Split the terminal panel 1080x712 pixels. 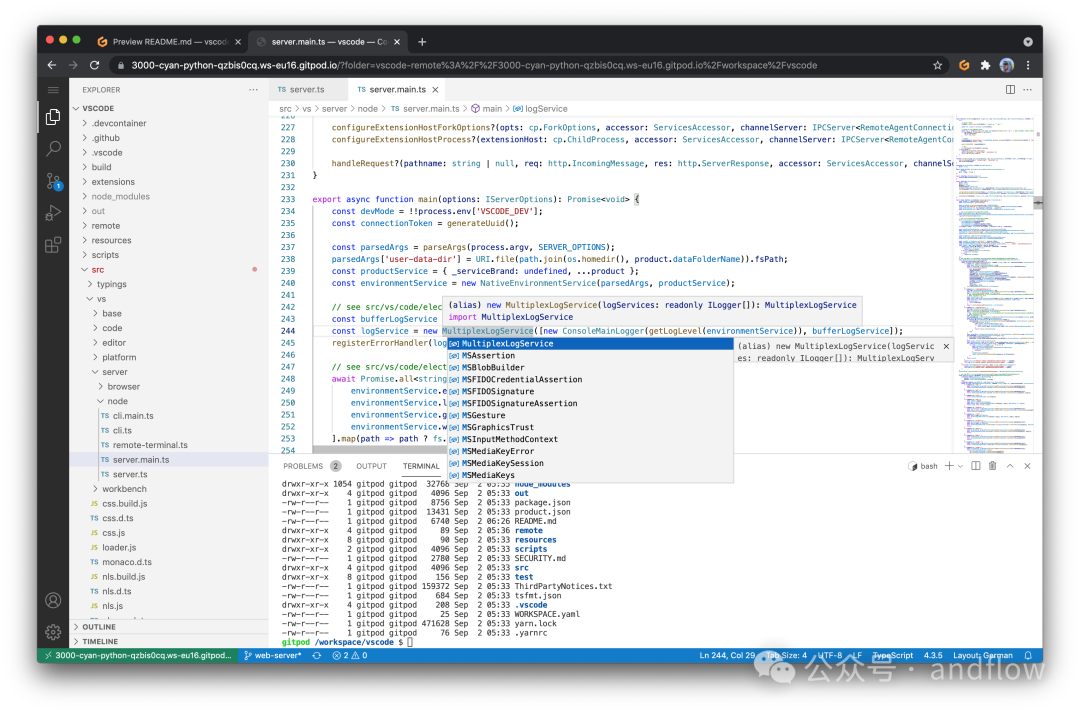975,466
